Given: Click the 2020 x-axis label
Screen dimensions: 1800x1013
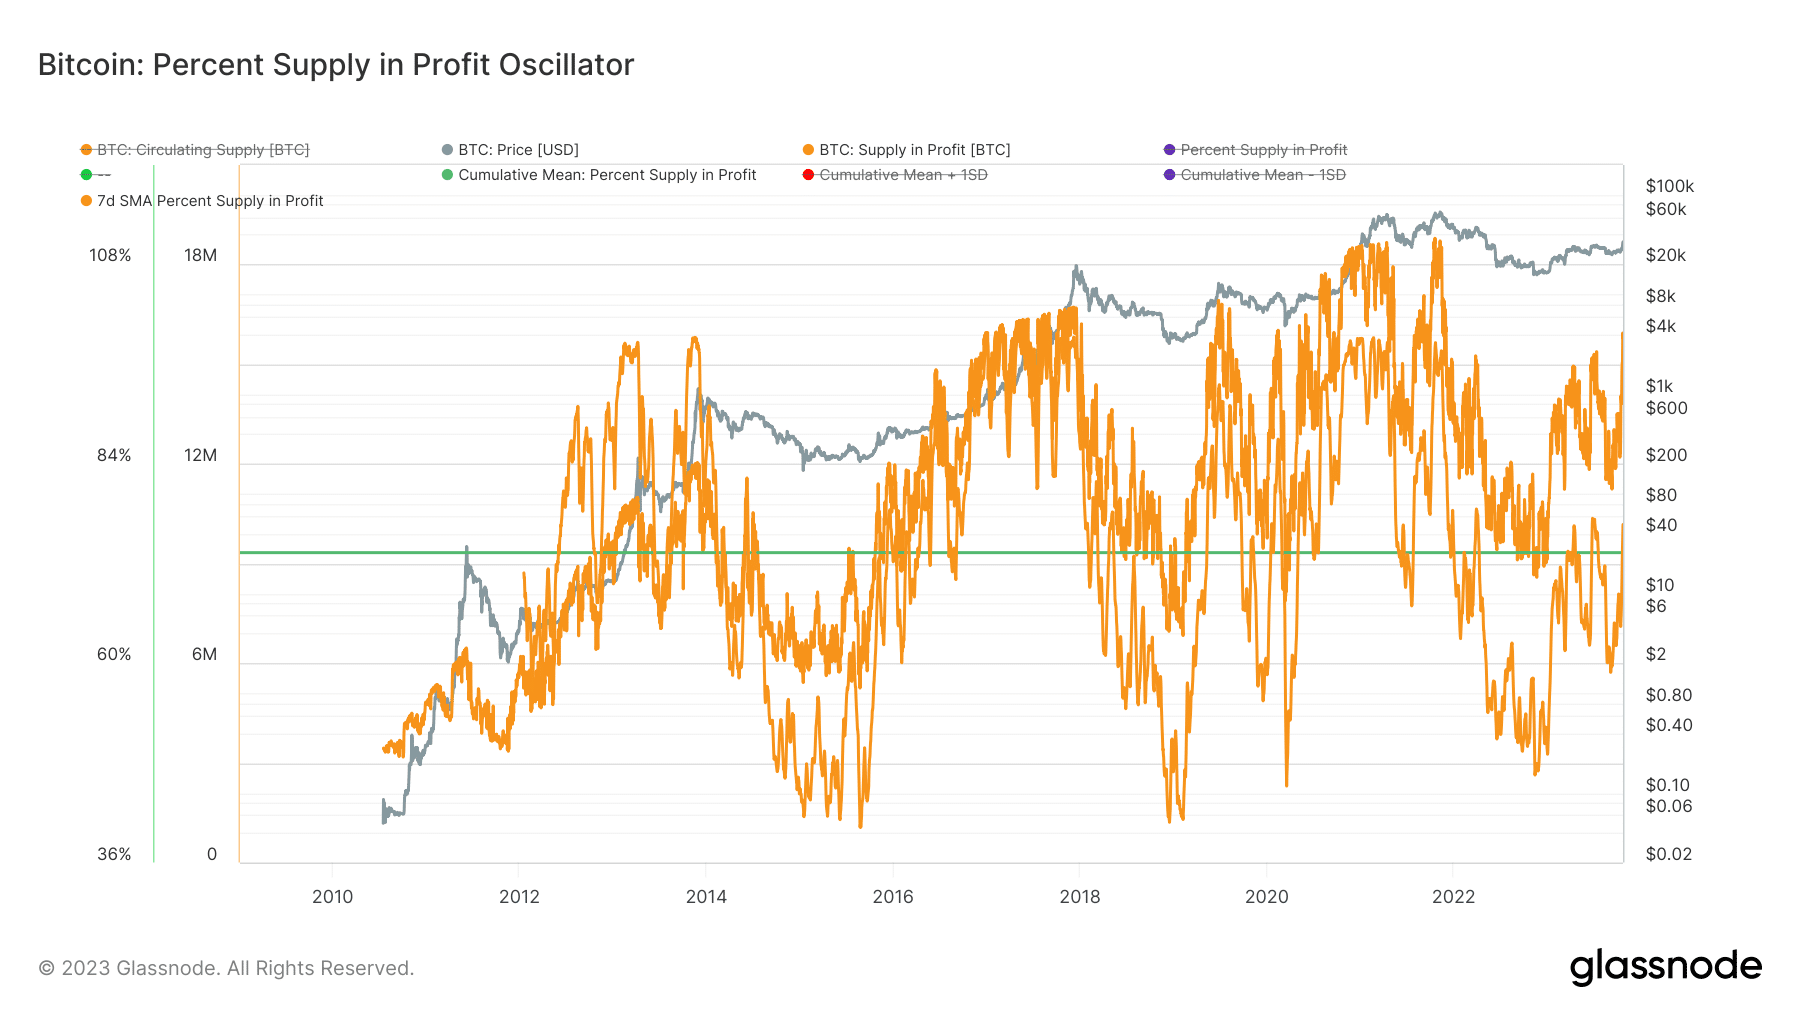Looking at the screenshot, I should (1266, 897).
